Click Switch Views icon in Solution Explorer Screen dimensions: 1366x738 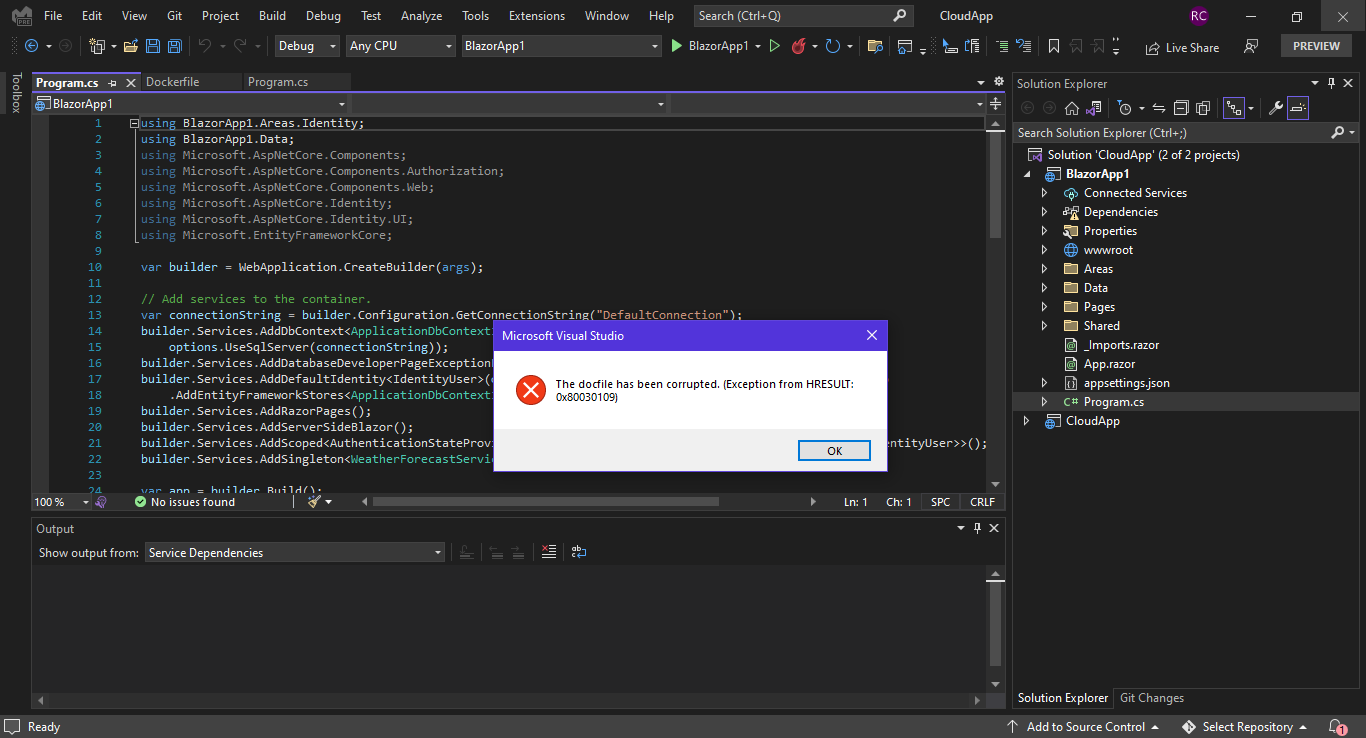pos(1093,108)
